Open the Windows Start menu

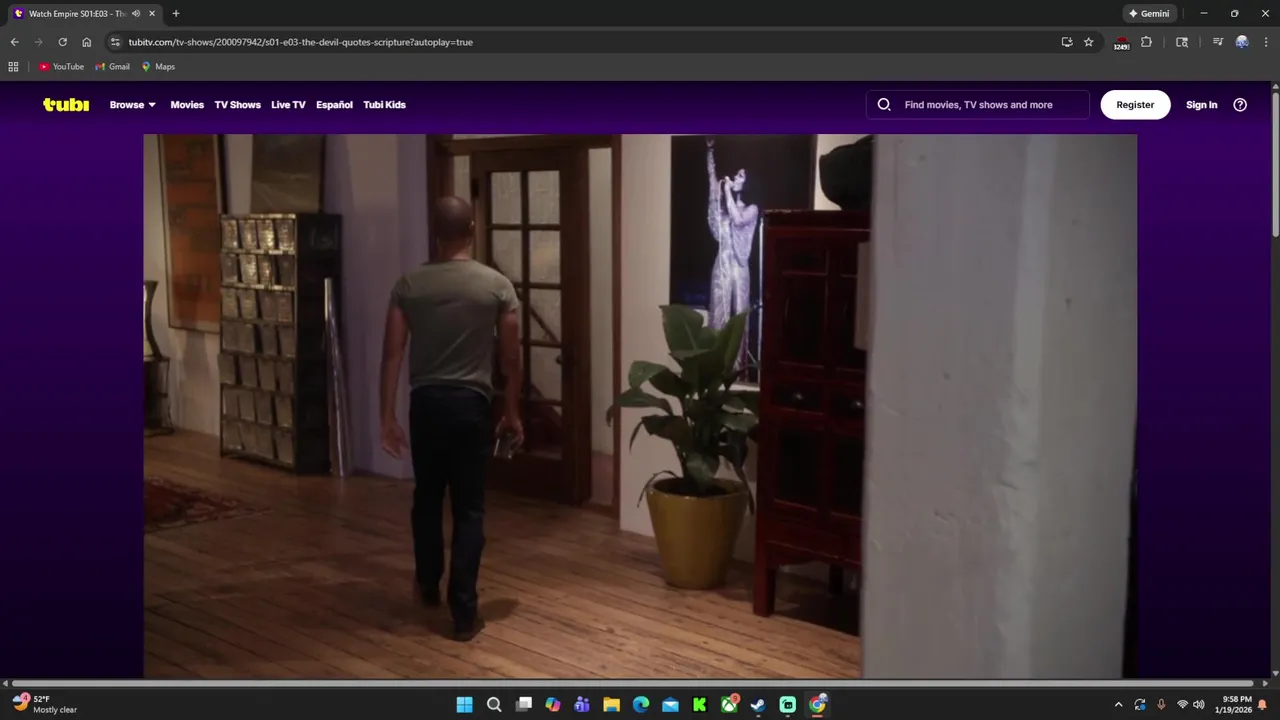tap(464, 705)
